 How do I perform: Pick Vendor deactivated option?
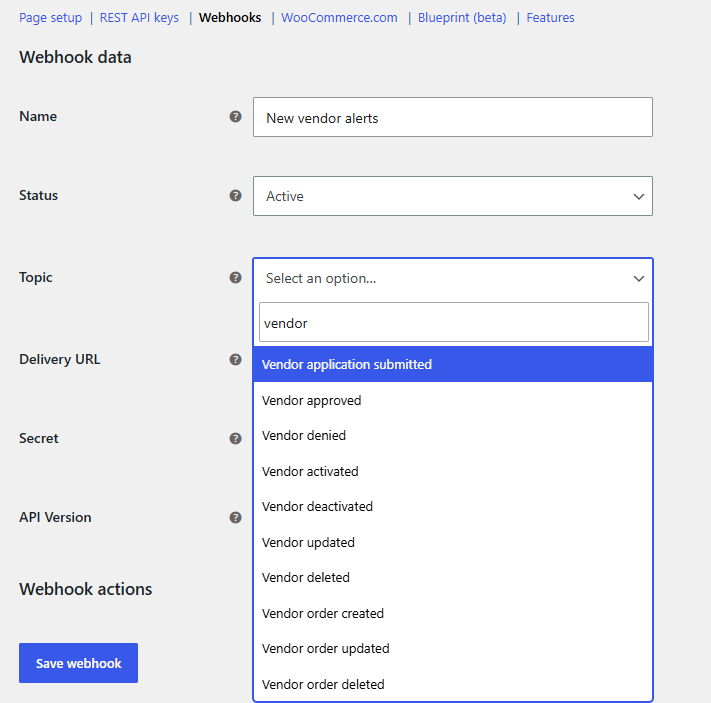pyautogui.click(x=453, y=507)
